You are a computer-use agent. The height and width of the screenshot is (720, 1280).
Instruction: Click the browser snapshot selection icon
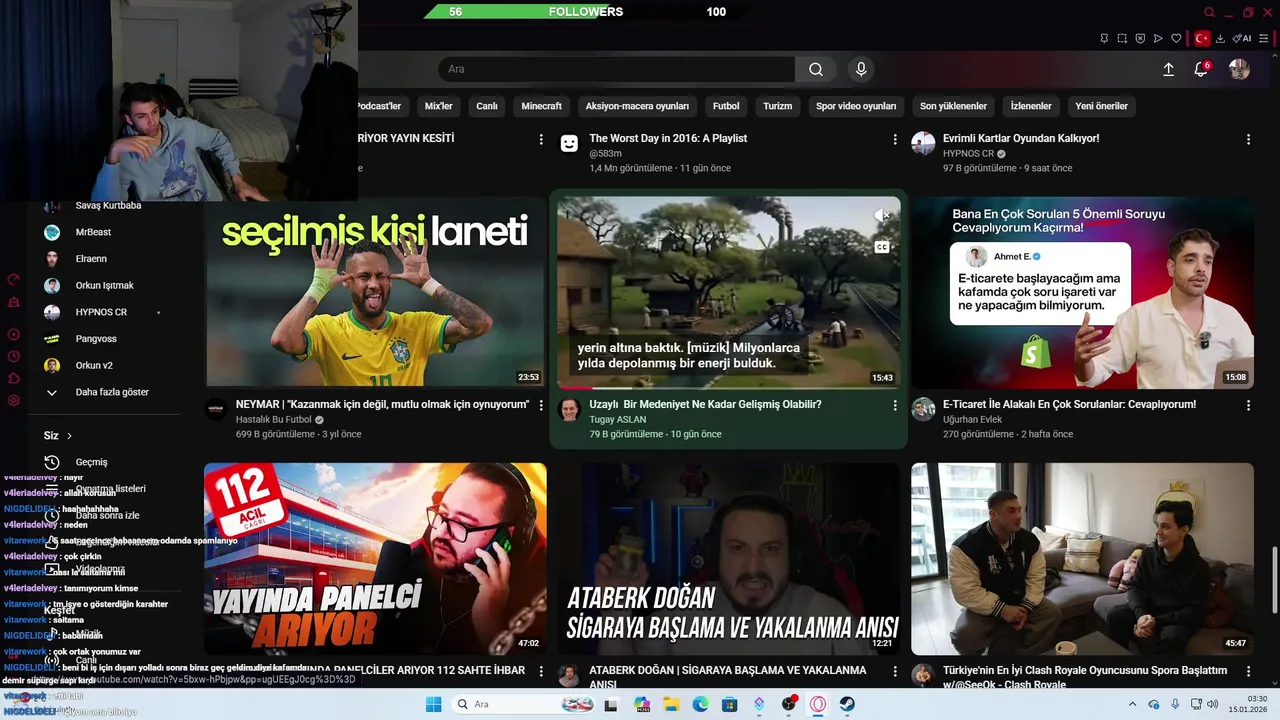click(1122, 39)
